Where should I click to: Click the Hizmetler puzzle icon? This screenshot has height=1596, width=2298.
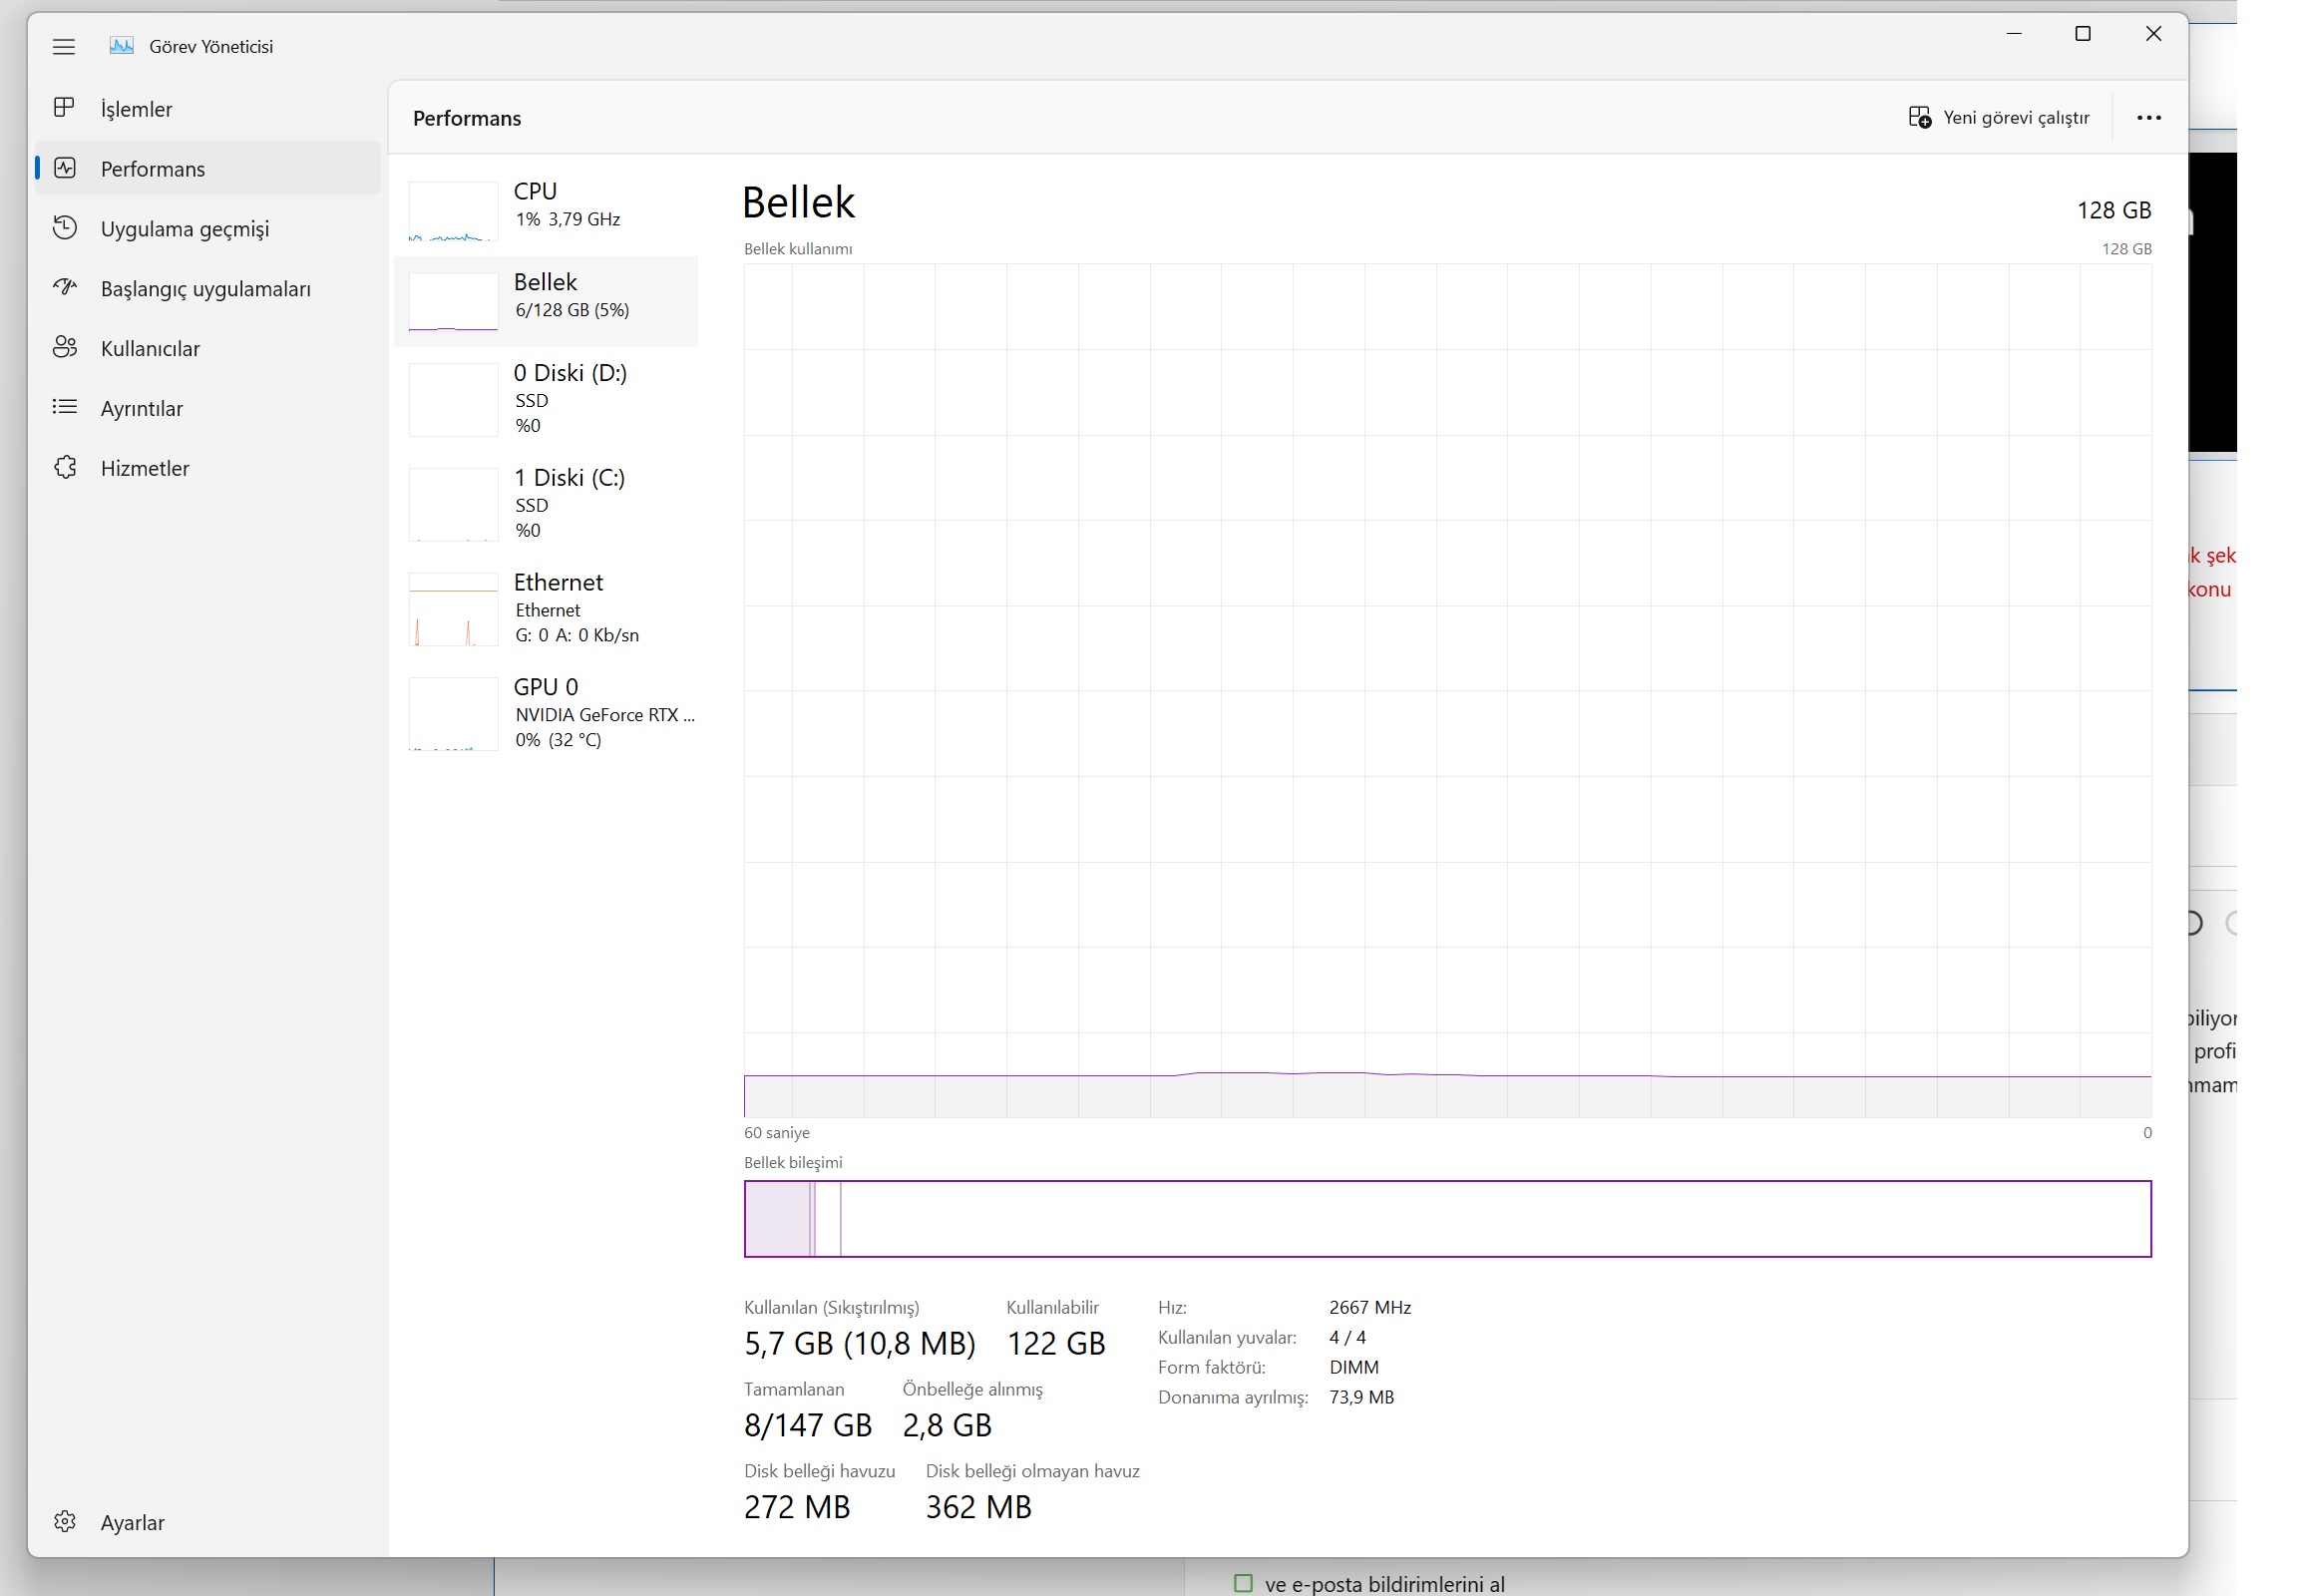(x=64, y=467)
